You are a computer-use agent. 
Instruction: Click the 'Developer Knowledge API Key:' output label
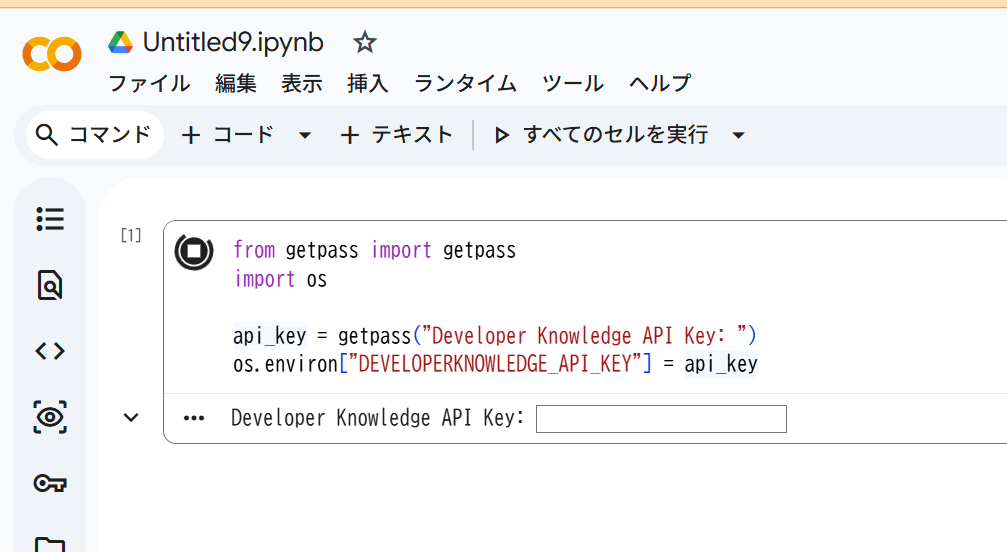378,418
